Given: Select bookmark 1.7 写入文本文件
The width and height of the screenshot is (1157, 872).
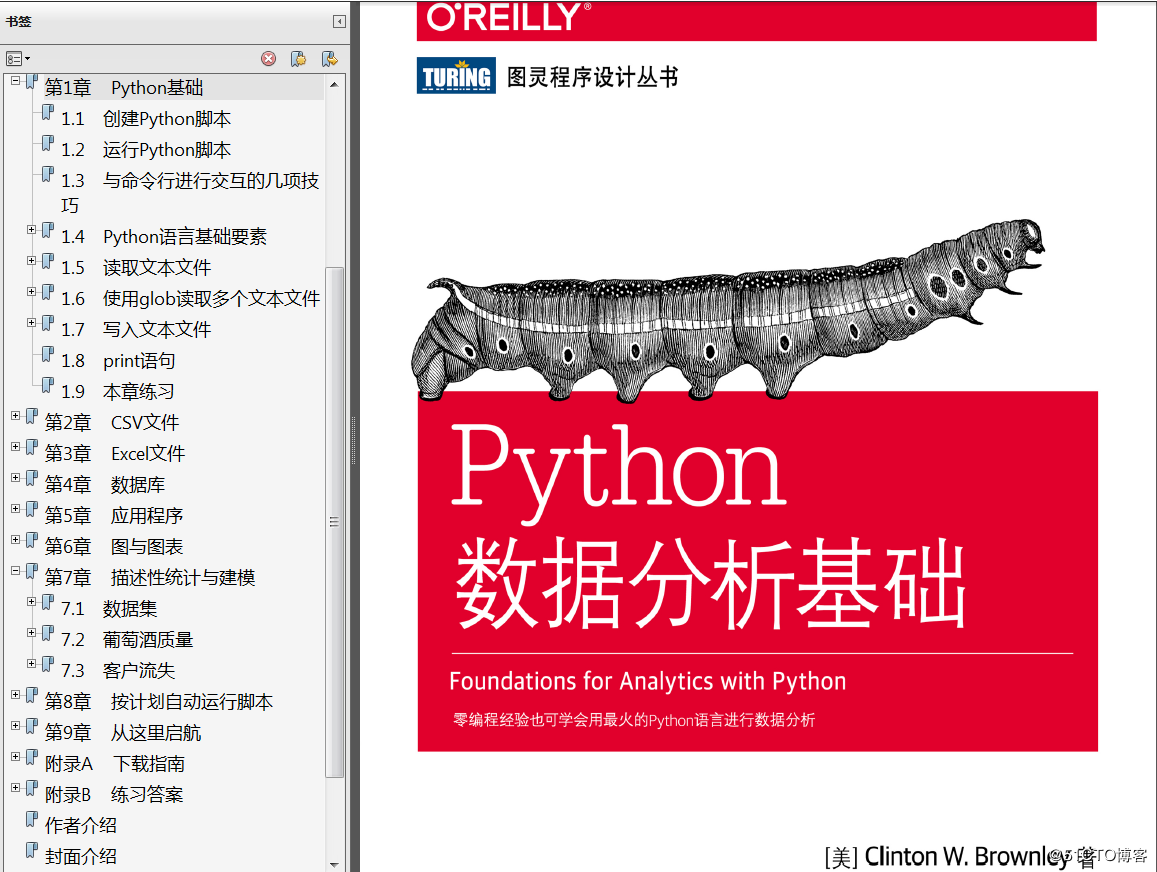Looking at the screenshot, I should pos(136,330).
